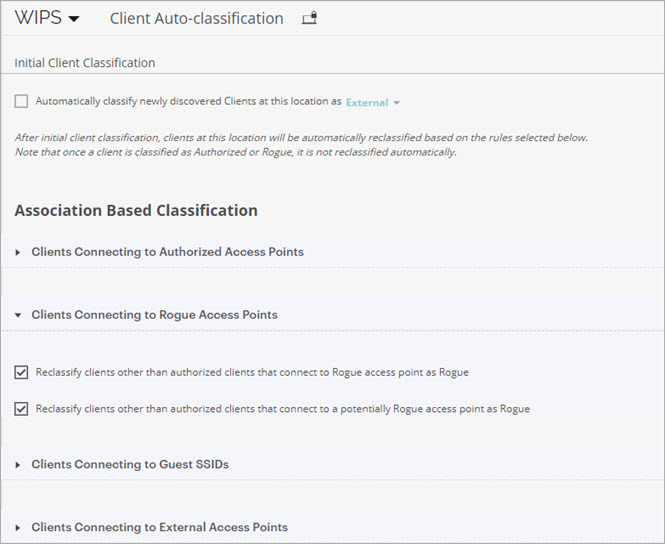This screenshot has height=544, width=665.
Task: Expand Clients Connecting to External Access Points
Action: point(18,527)
